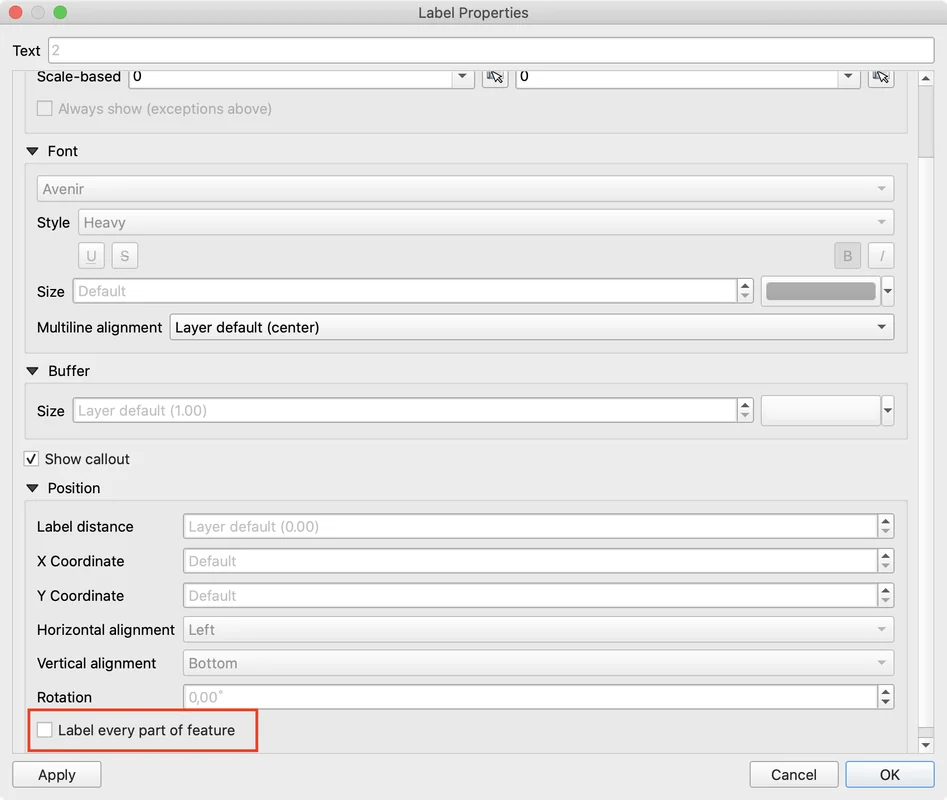Toggle strikethrough with the S button
Image resolution: width=947 pixels, height=800 pixels.
click(124, 256)
